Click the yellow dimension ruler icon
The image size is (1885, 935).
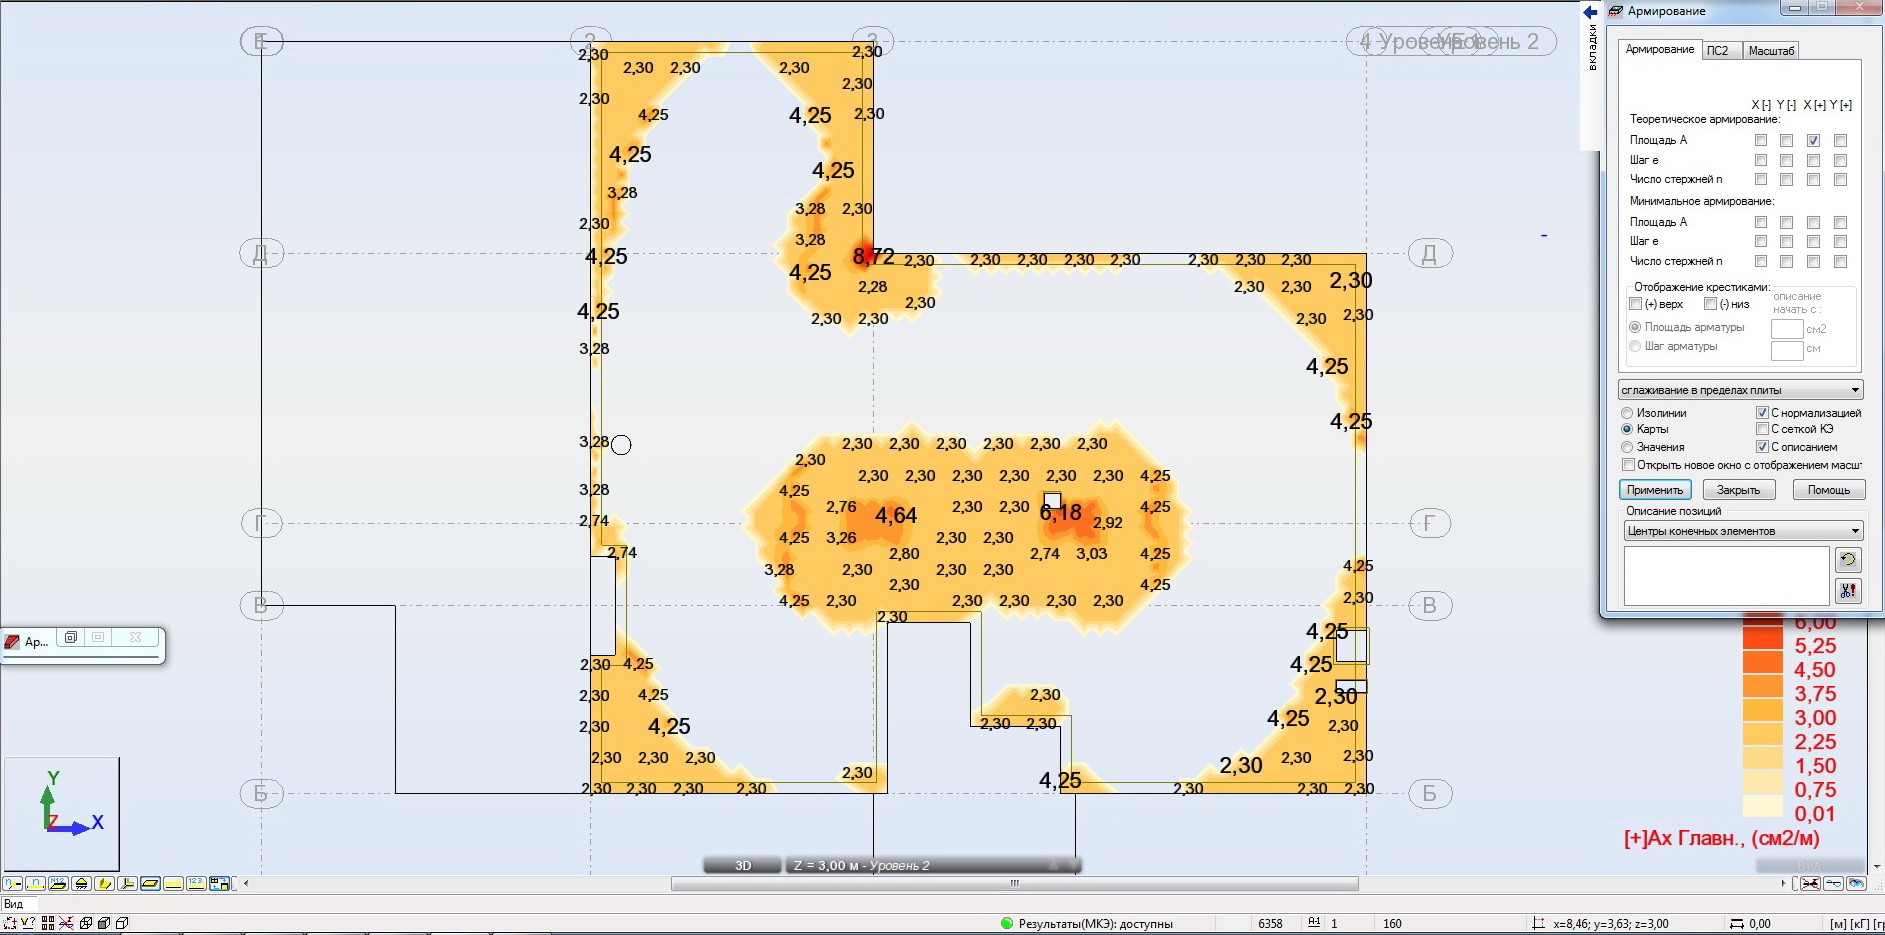[x=174, y=884]
